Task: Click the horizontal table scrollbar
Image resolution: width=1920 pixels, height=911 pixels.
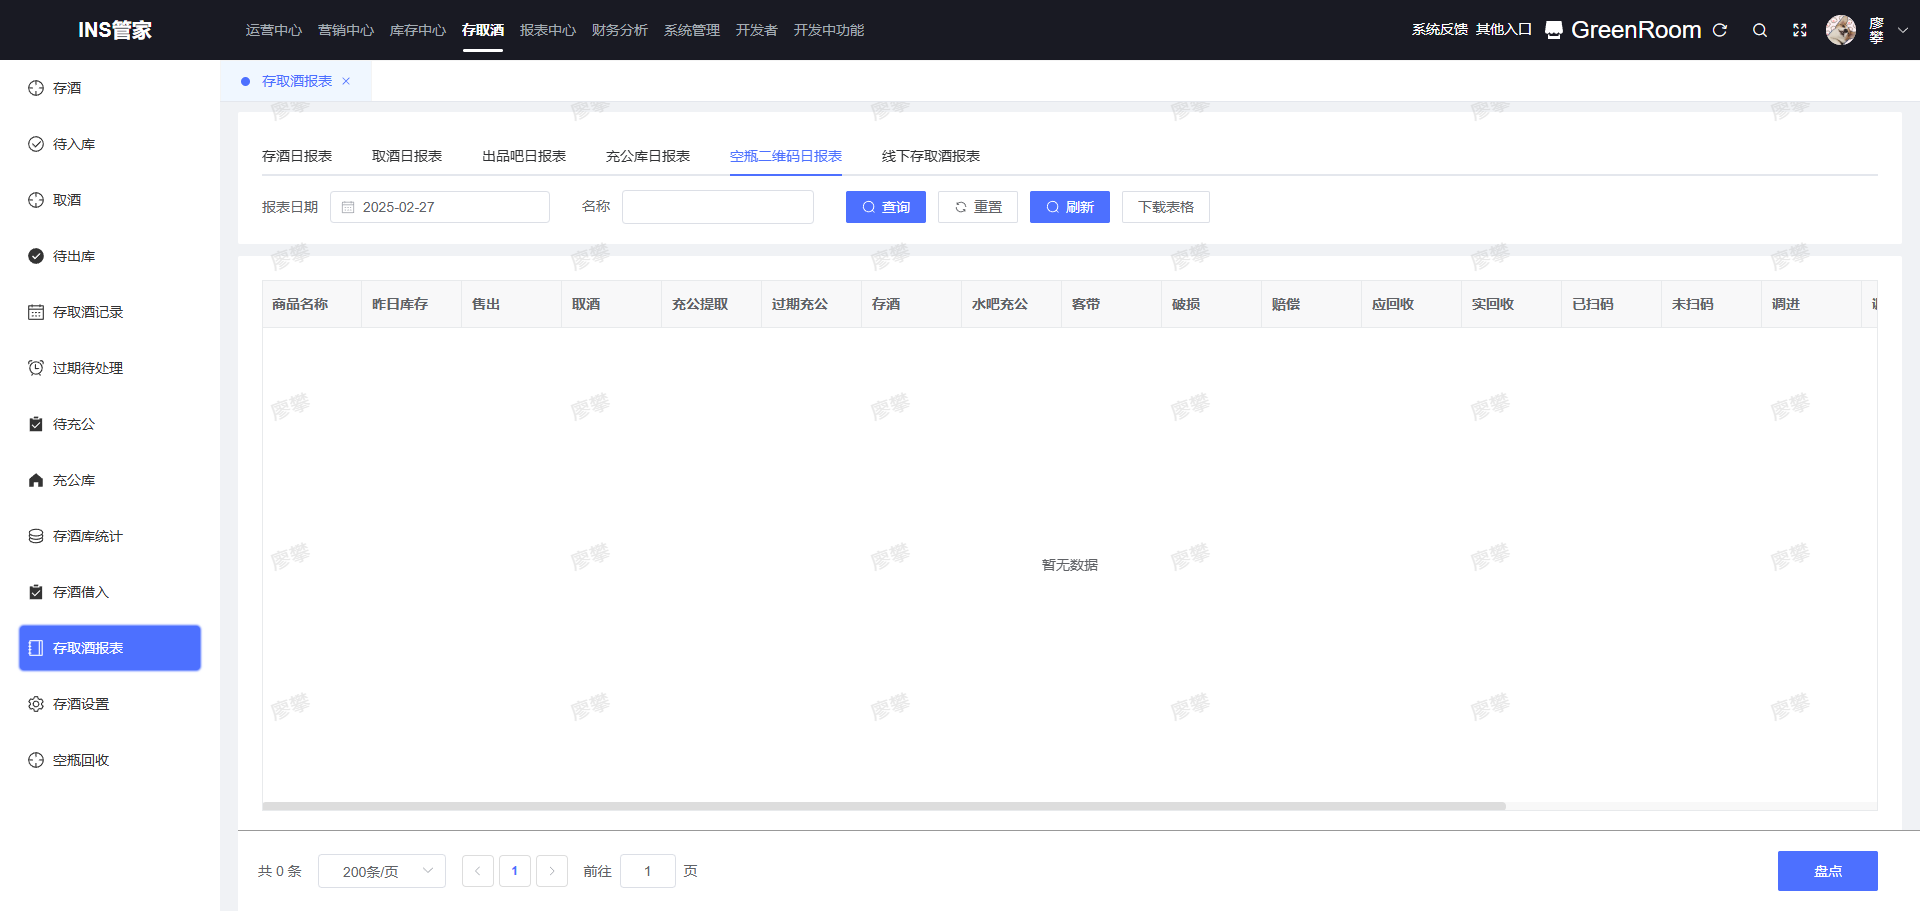Action: [884, 806]
